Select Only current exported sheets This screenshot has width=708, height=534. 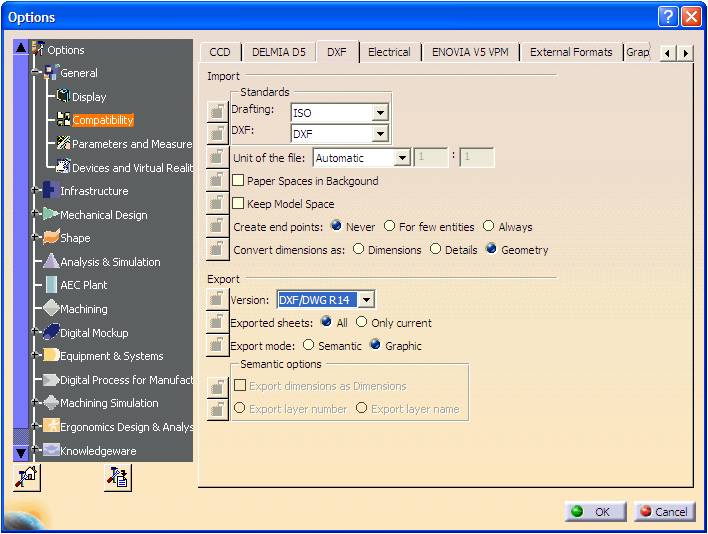click(361, 322)
